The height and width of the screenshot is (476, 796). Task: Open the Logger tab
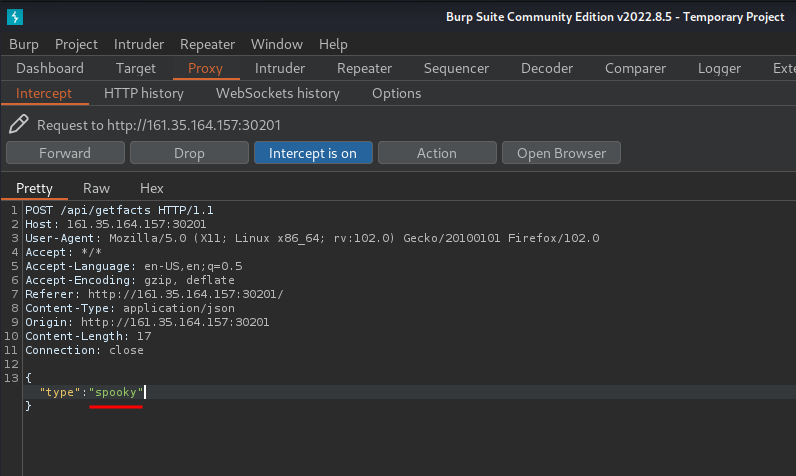tap(719, 69)
